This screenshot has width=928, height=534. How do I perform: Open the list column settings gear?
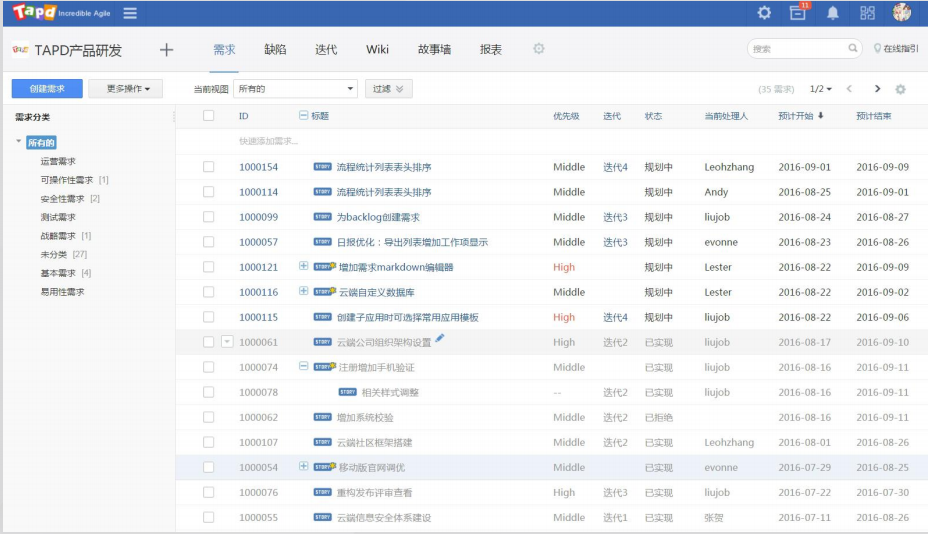tap(900, 89)
